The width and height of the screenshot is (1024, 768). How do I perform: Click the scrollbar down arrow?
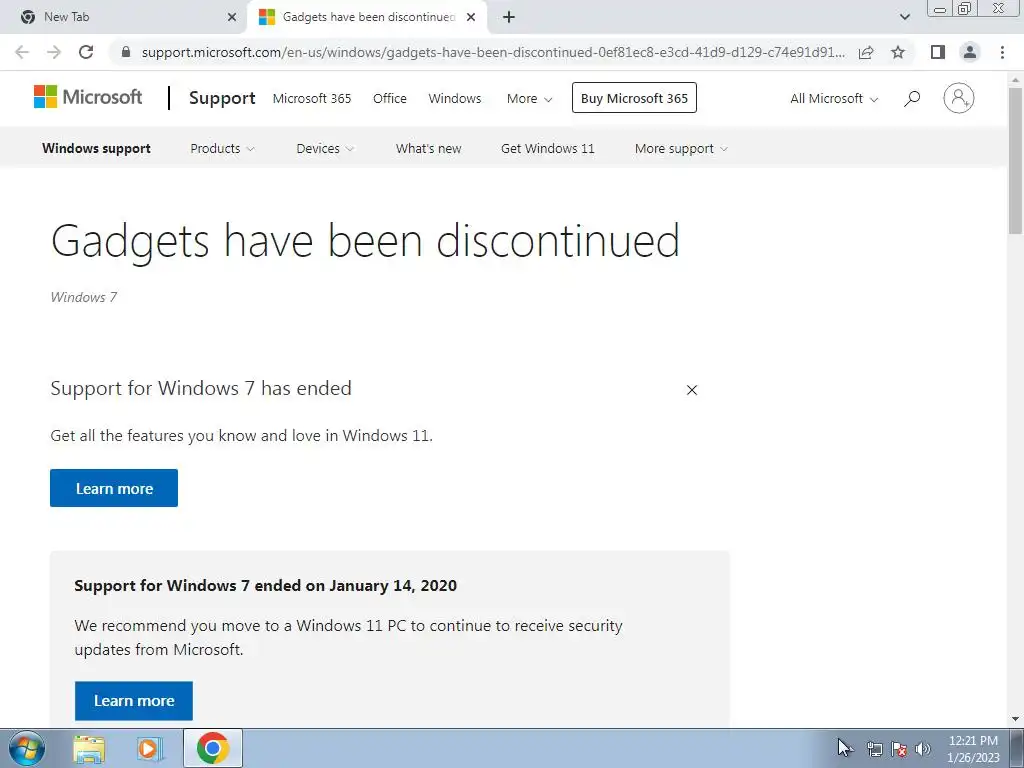pos(1015,720)
